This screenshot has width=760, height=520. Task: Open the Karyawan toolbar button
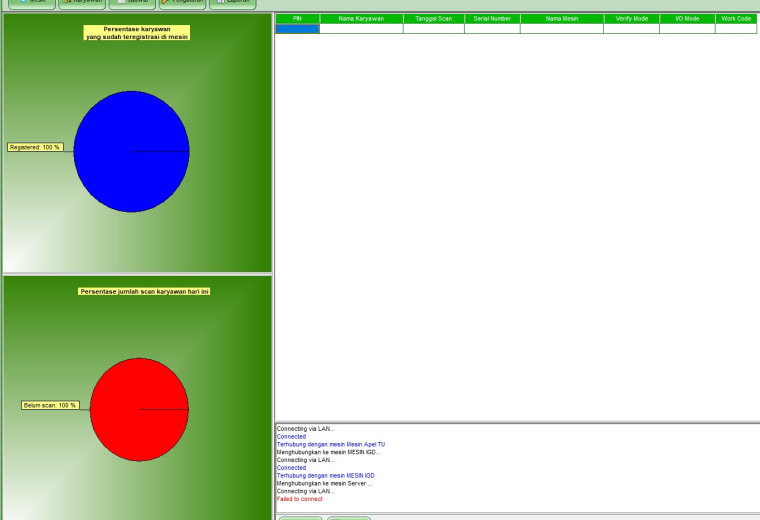point(82,4)
